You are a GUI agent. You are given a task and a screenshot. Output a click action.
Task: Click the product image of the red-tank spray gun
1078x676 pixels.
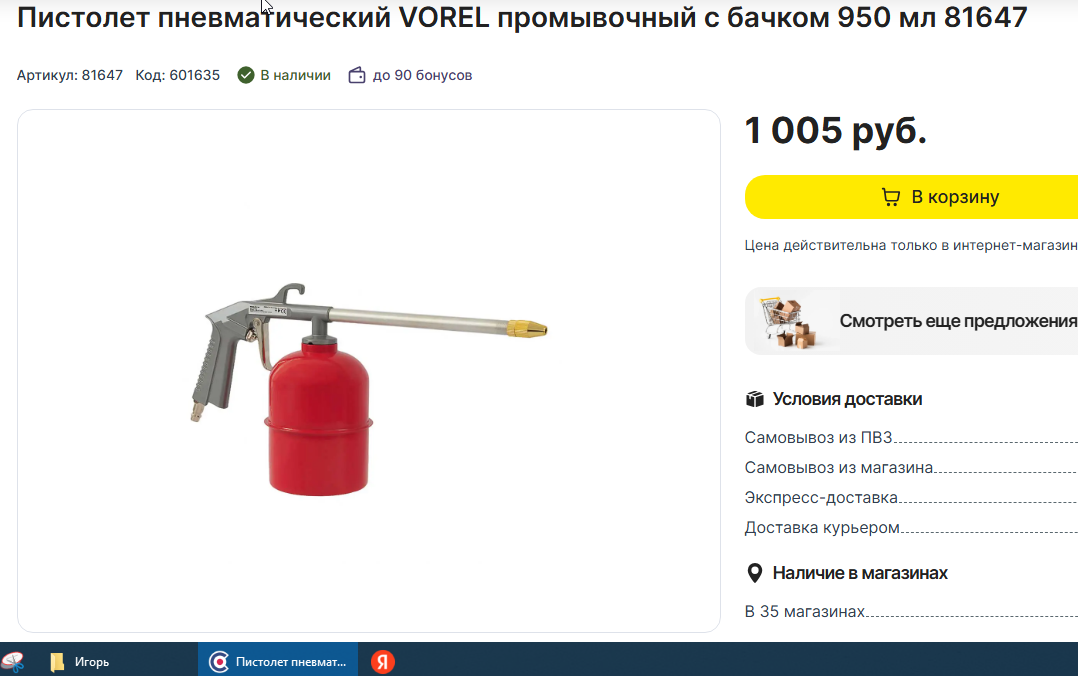(x=369, y=389)
